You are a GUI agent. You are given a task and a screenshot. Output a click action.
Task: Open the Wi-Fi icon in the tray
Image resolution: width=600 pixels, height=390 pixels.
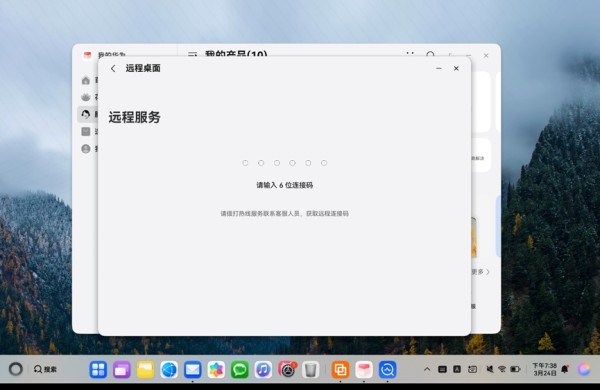point(502,369)
